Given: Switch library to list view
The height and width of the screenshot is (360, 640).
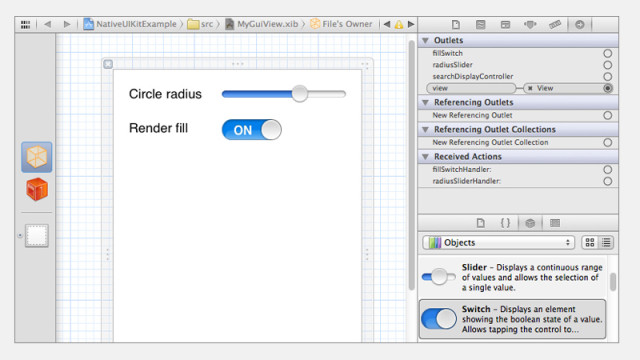Looking at the screenshot, I should 606,243.
